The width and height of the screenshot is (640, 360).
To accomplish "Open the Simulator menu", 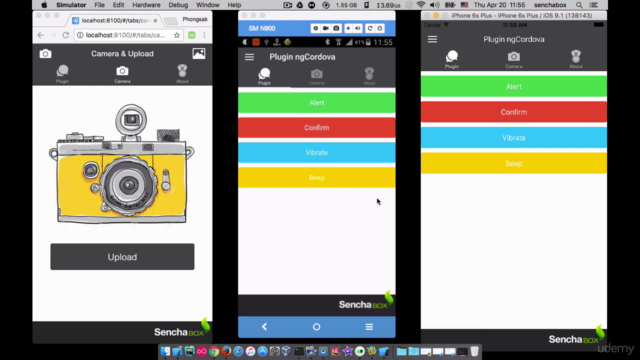I will [x=71, y=5].
